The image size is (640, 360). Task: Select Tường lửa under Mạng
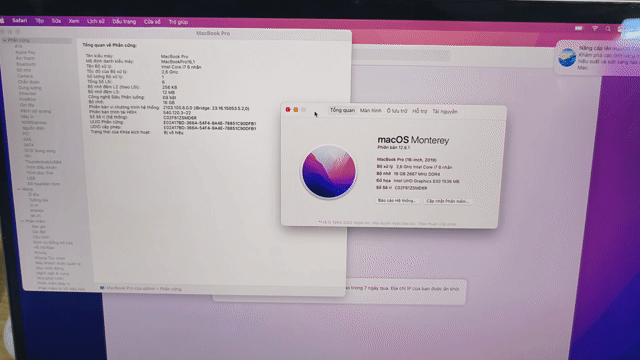pos(38,200)
